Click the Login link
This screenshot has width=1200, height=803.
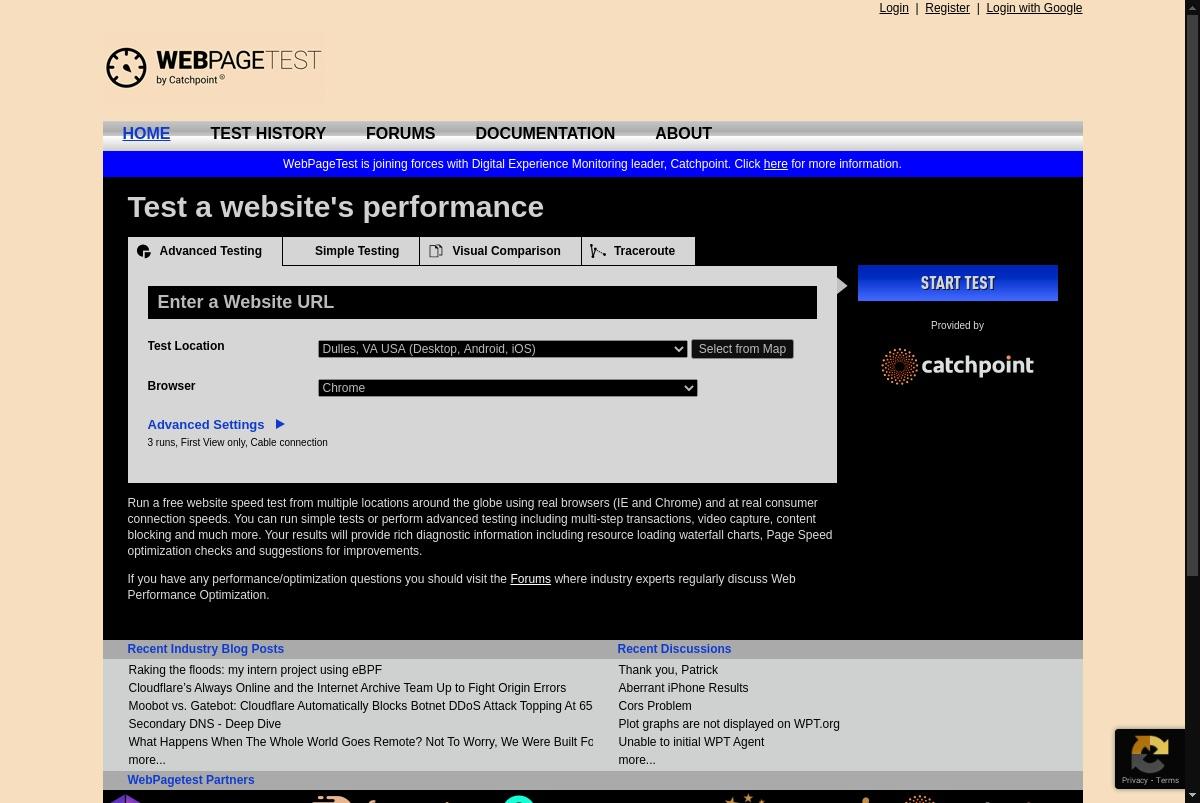894,8
